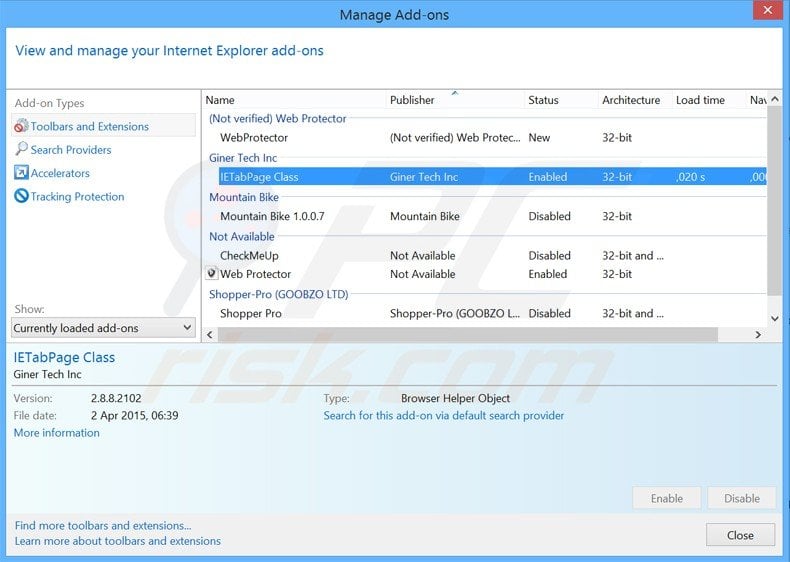Select the Mountain Bike 1.0.0.7 row
Screen dimensions: 790x562
click(485, 216)
